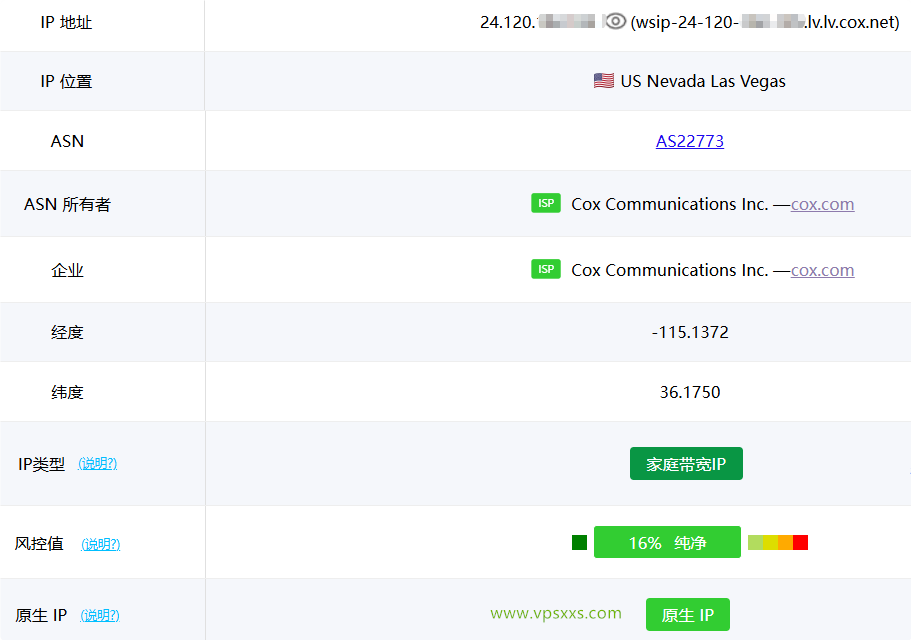Click the 16% 纯净 risk score bar

667,542
